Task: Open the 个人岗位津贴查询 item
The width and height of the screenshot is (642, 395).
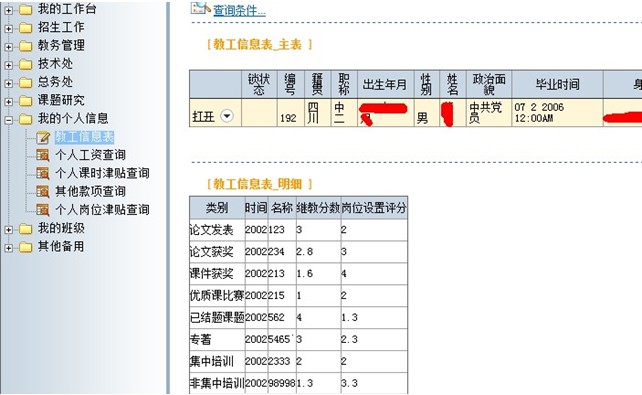Action: [x=102, y=210]
